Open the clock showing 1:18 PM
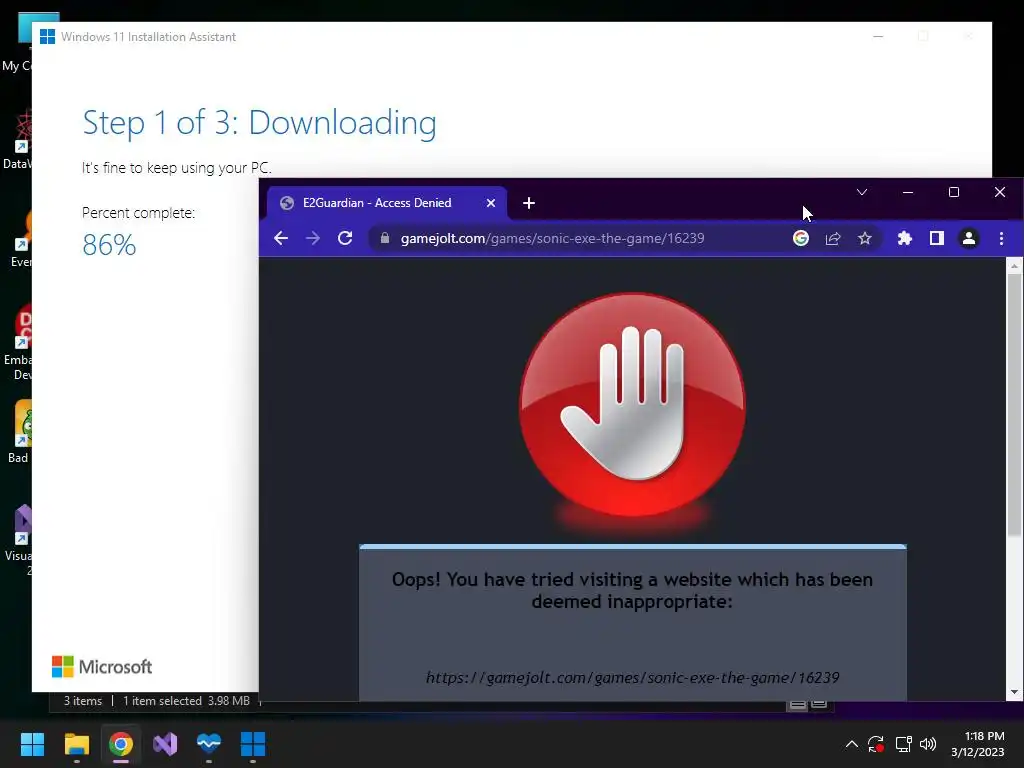The height and width of the screenshot is (768, 1024). (978, 744)
